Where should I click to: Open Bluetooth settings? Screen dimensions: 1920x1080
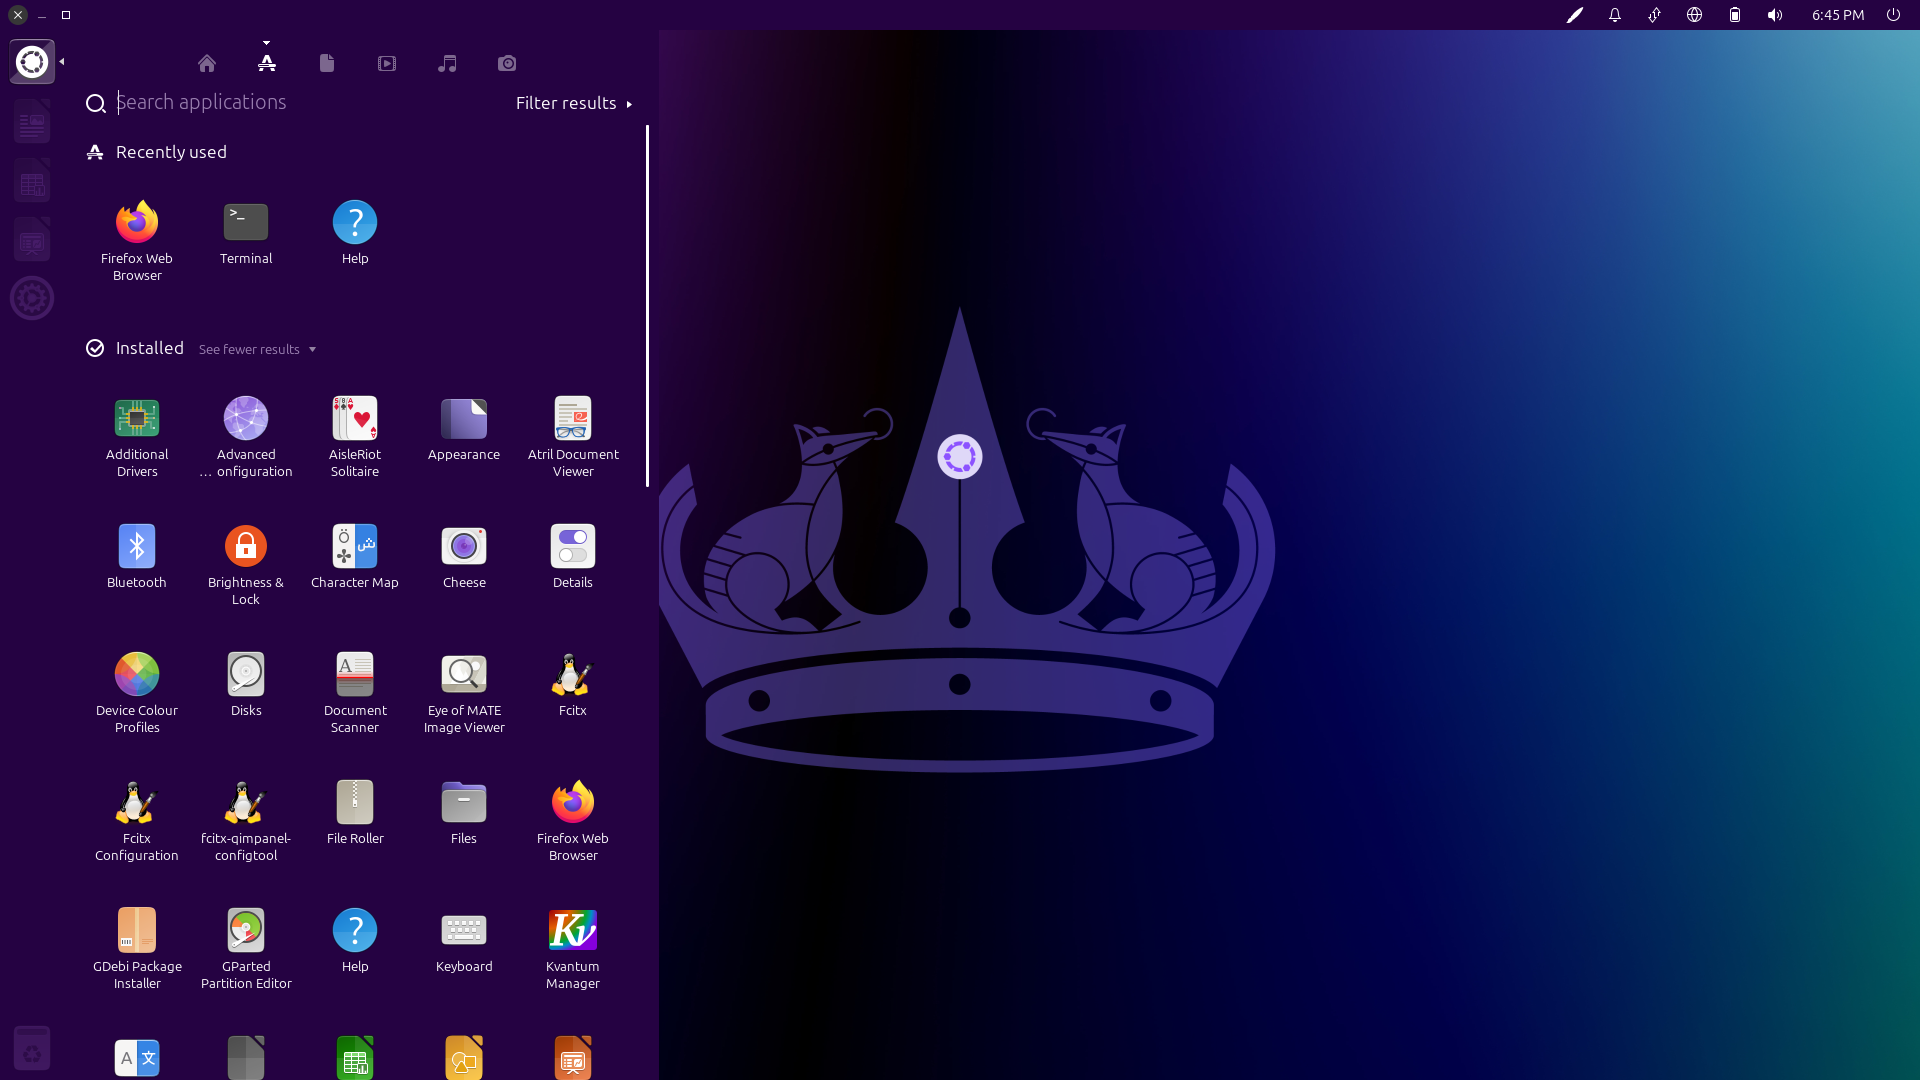[137, 557]
